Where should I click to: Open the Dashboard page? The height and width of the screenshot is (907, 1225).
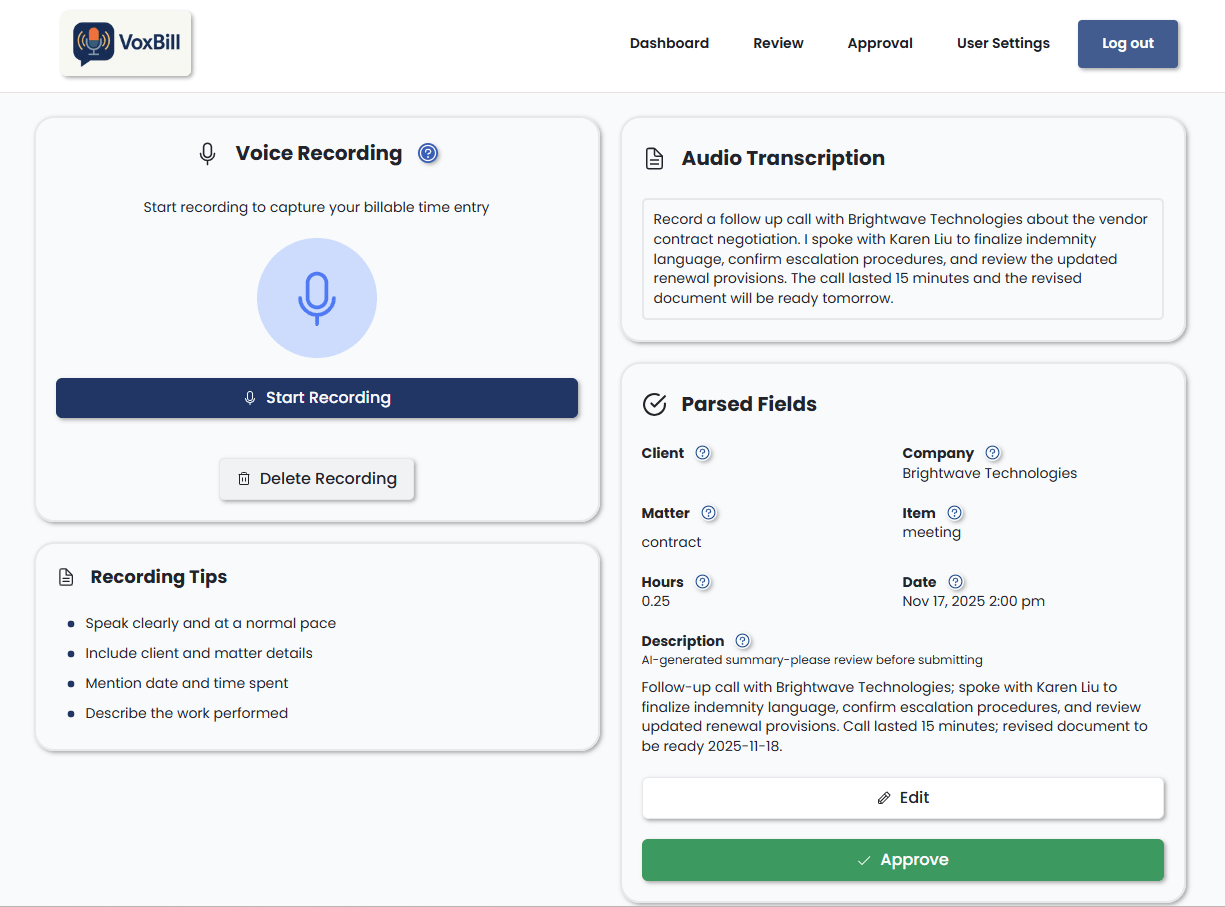point(669,43)
